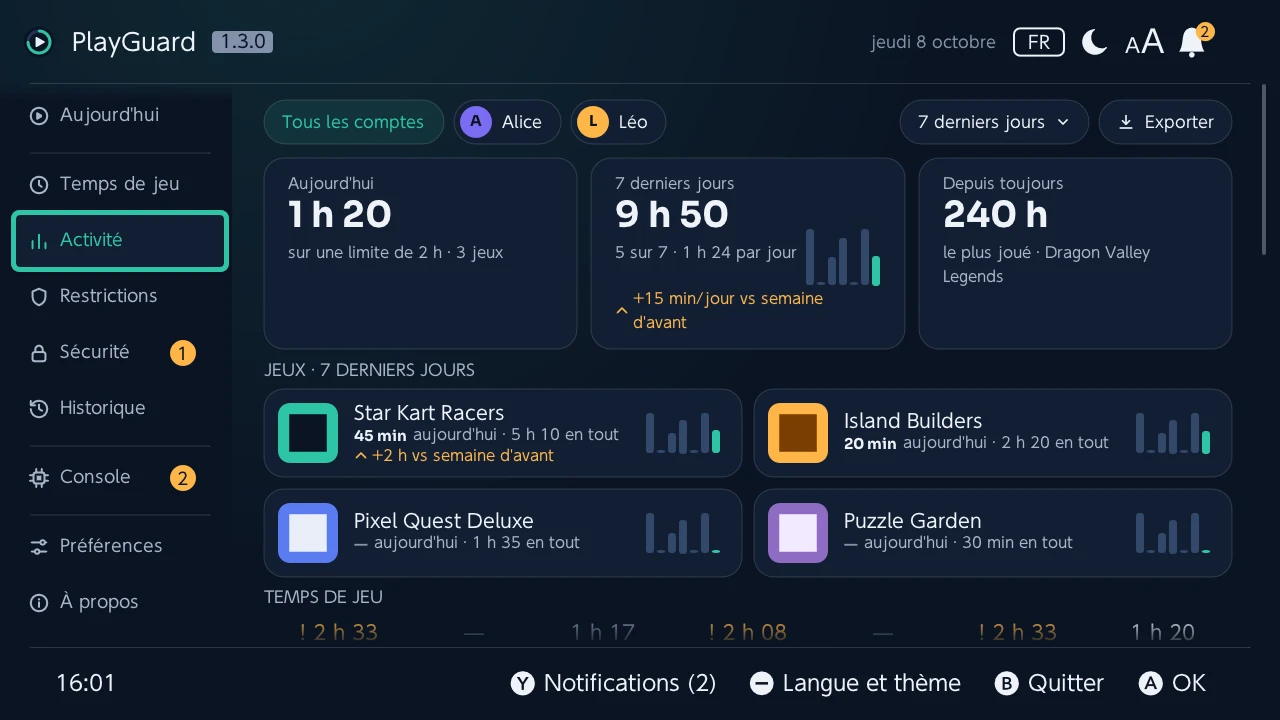Open the Aujourd'hui sidebar item

coord(120,115)
